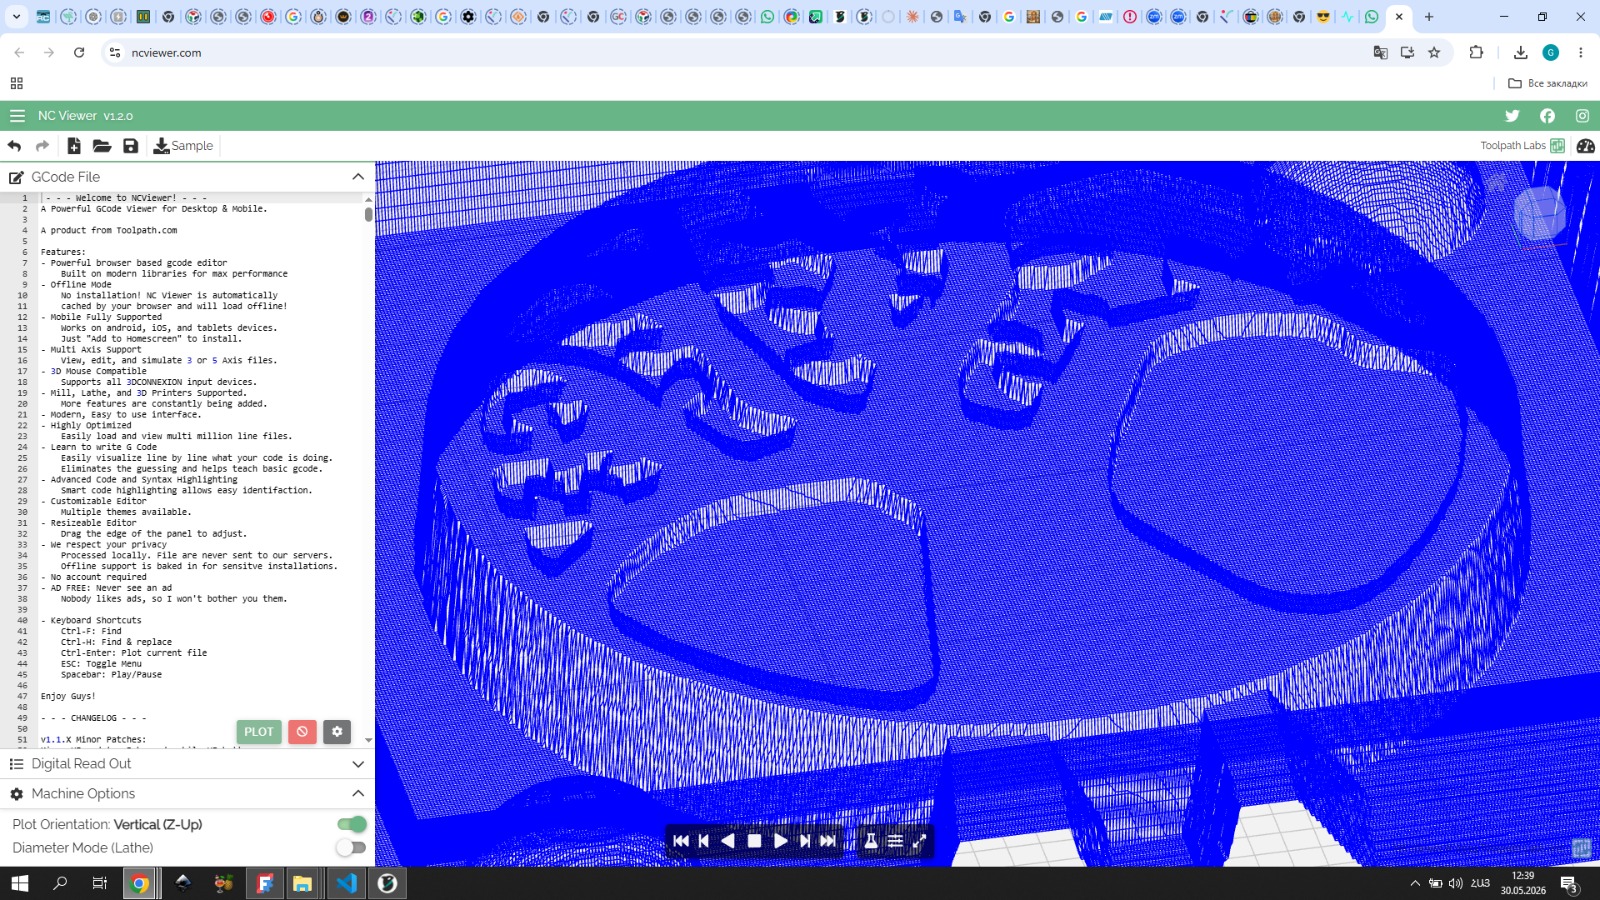This screenshot has width=1600, height=900.
Task: Click the translate page icon
Action: [1380, 53]
